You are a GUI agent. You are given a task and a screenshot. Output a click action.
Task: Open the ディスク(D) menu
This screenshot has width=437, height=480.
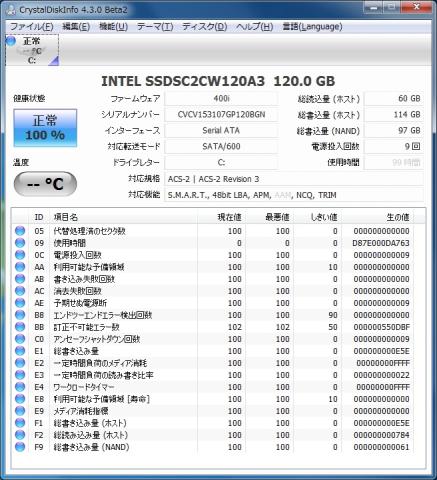[x=205, y=27]
